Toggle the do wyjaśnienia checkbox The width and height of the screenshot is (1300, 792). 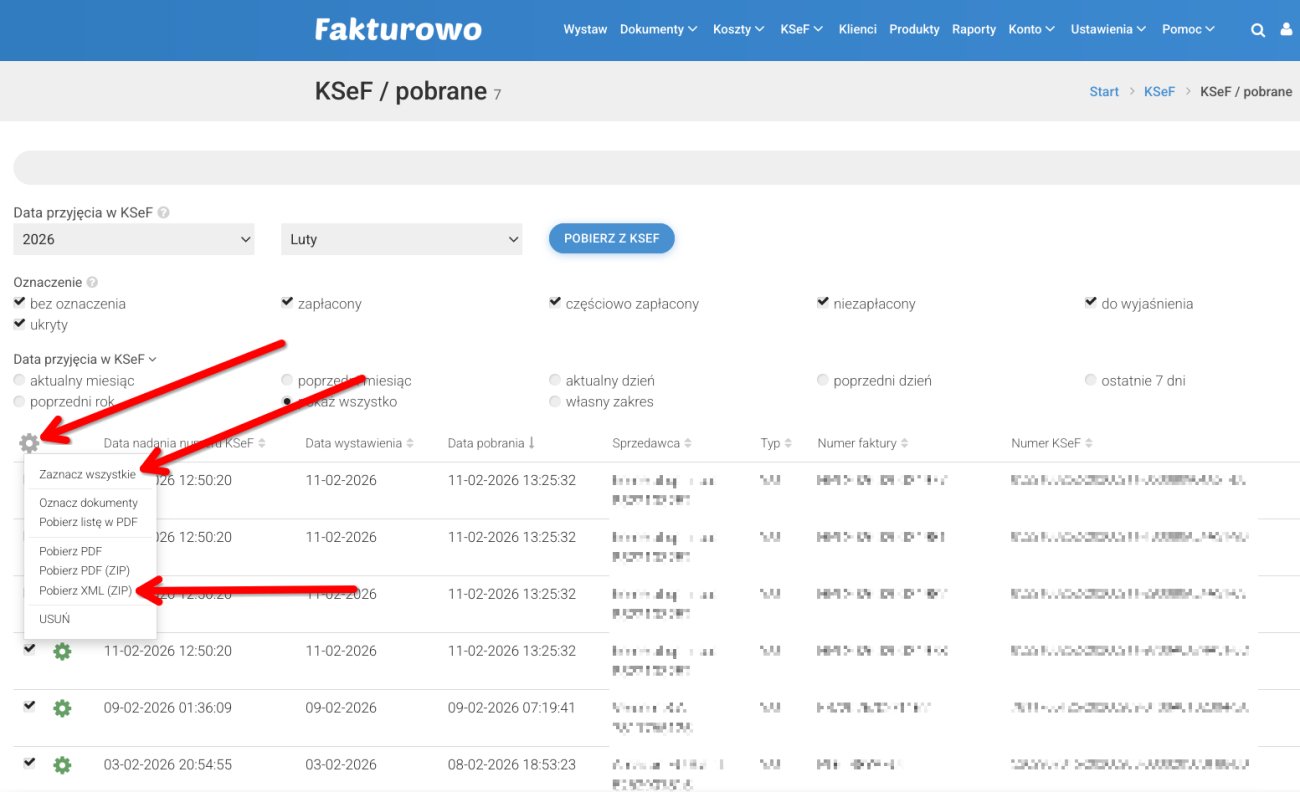tap(1091, 303)
